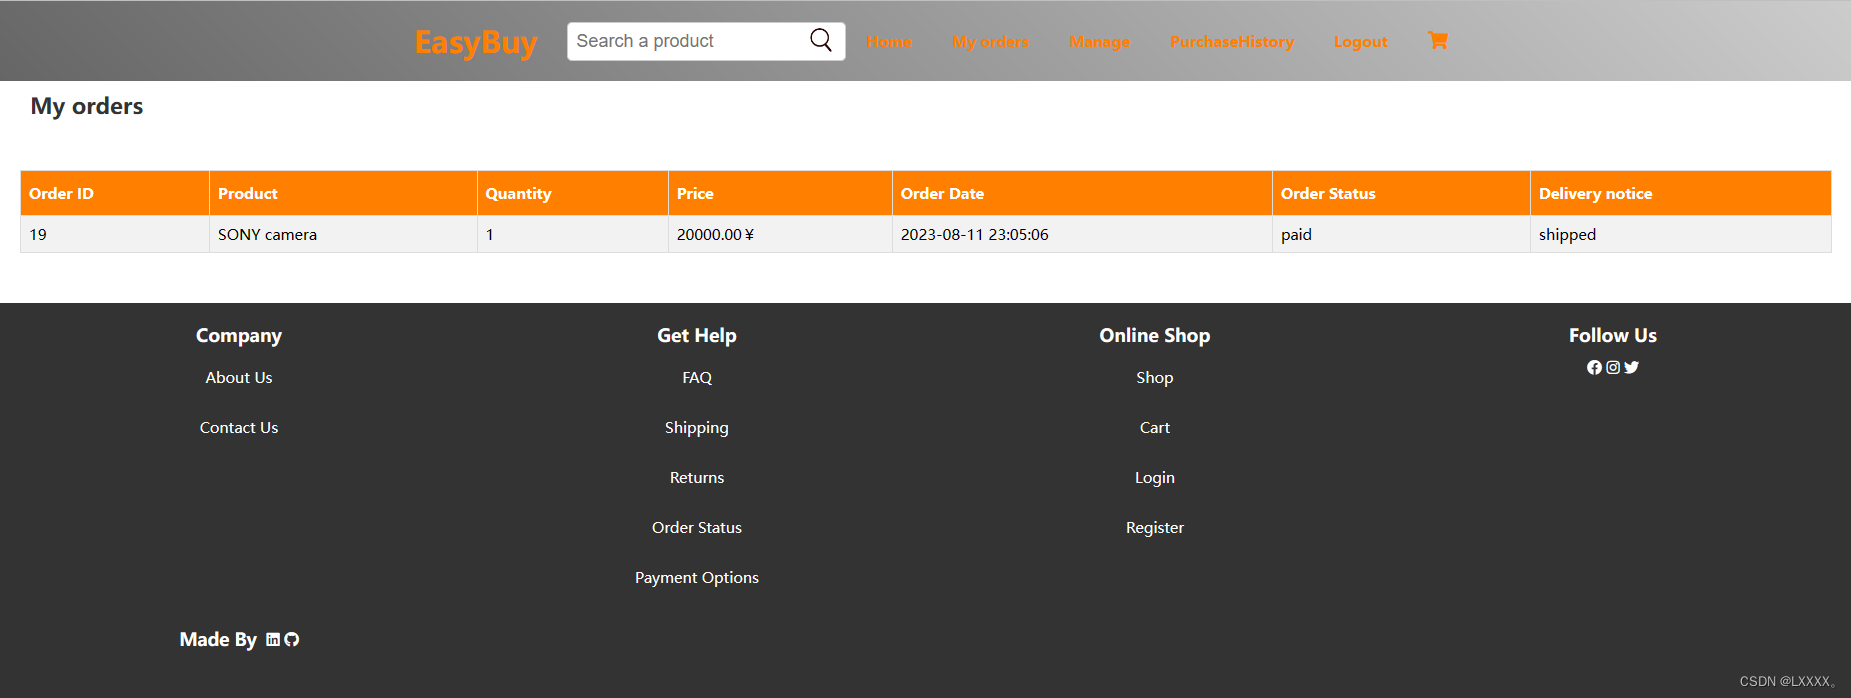Click the EasyBuy logo
This screenshot has width=1851, height=698.
476,42
